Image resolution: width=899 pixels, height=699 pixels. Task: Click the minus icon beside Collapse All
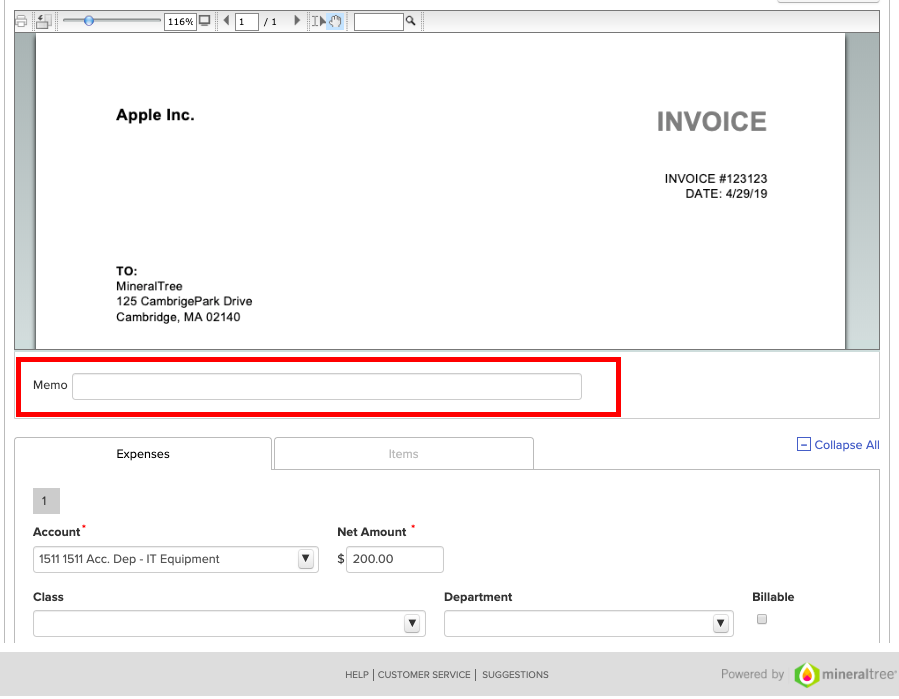[x=804, y=444]
